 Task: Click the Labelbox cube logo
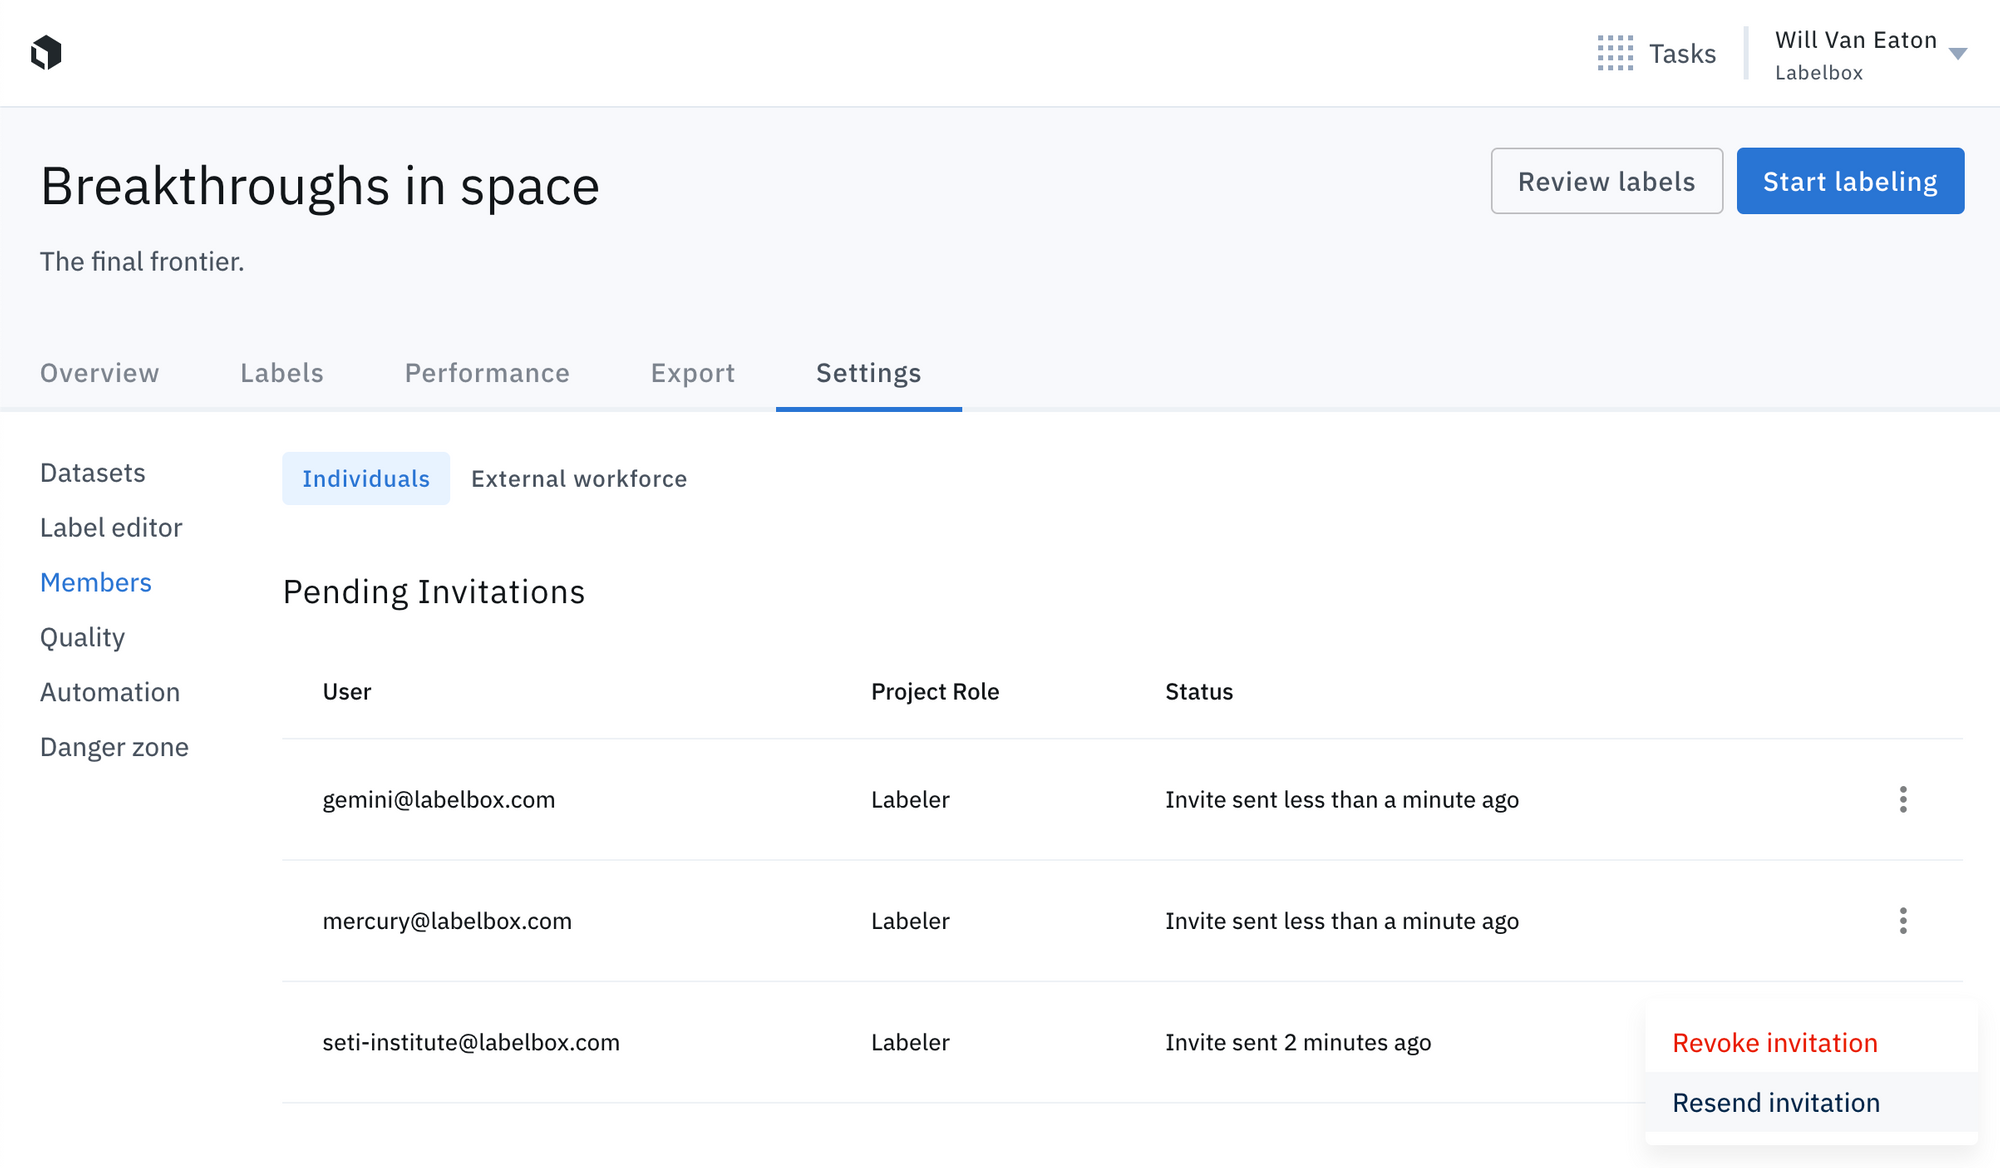click(46, 53)
